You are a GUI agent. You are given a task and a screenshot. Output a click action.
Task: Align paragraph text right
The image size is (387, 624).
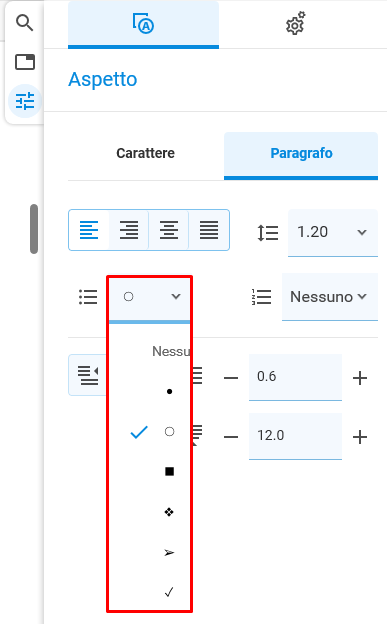129,230
